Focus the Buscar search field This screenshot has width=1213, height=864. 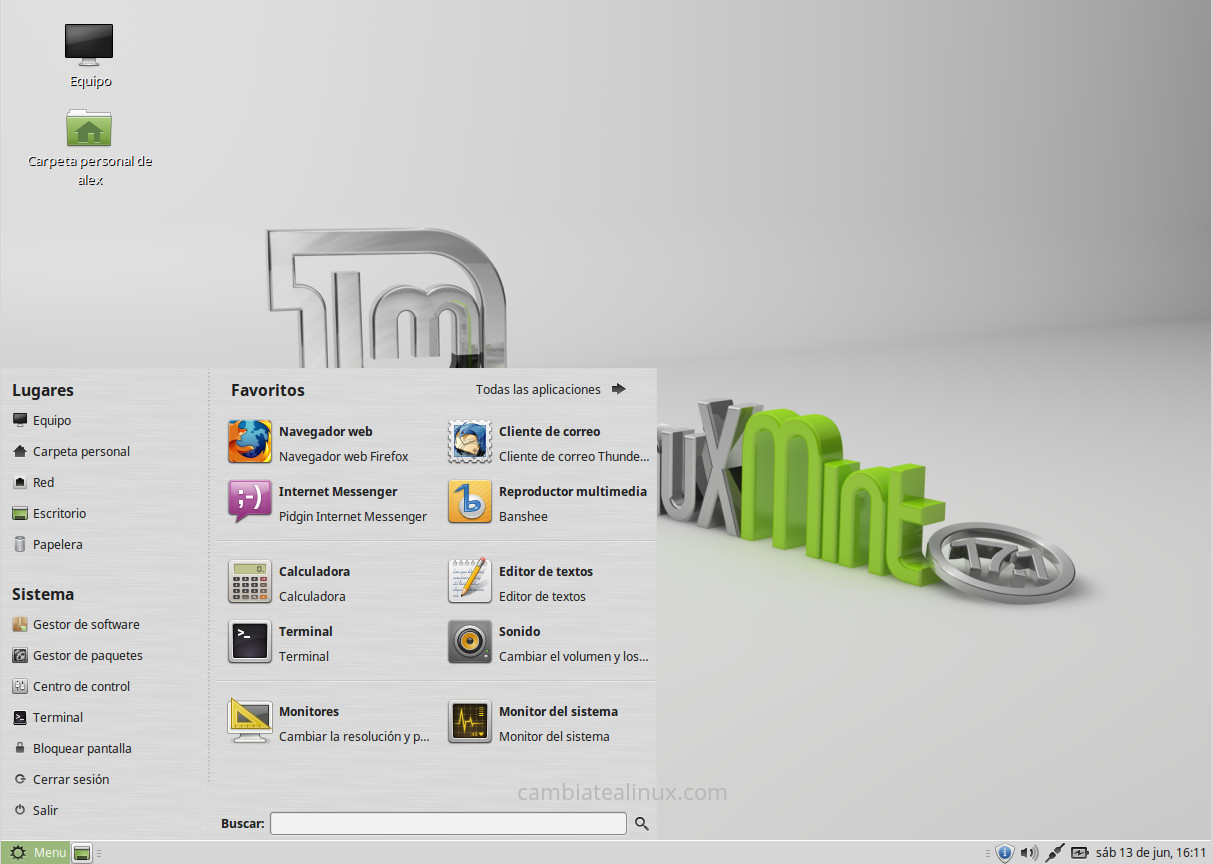pos(448,823)
